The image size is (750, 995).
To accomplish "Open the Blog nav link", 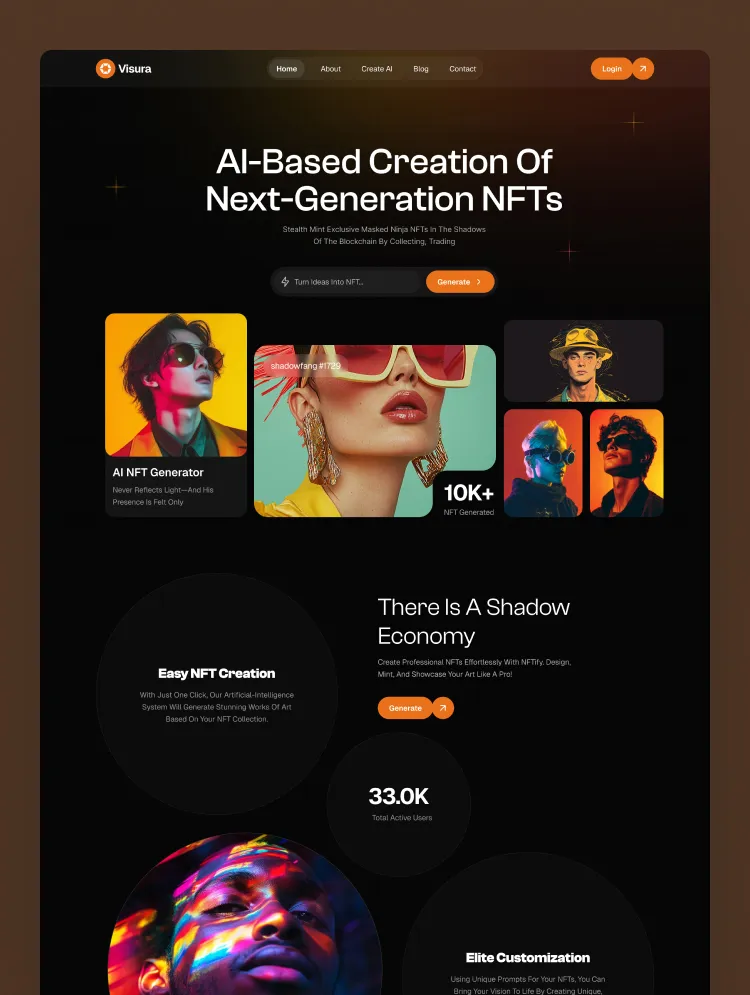I will pos(421,69).
